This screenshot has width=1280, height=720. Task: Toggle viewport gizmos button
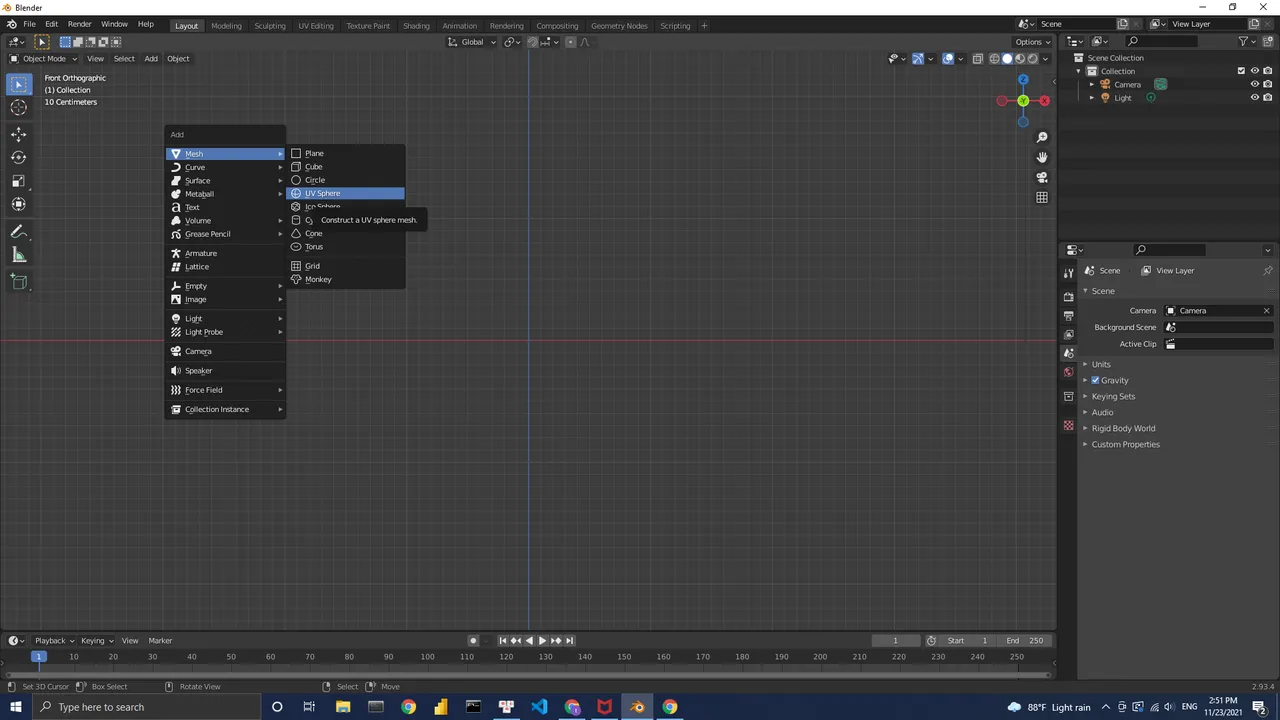click(x=918, y=59)
